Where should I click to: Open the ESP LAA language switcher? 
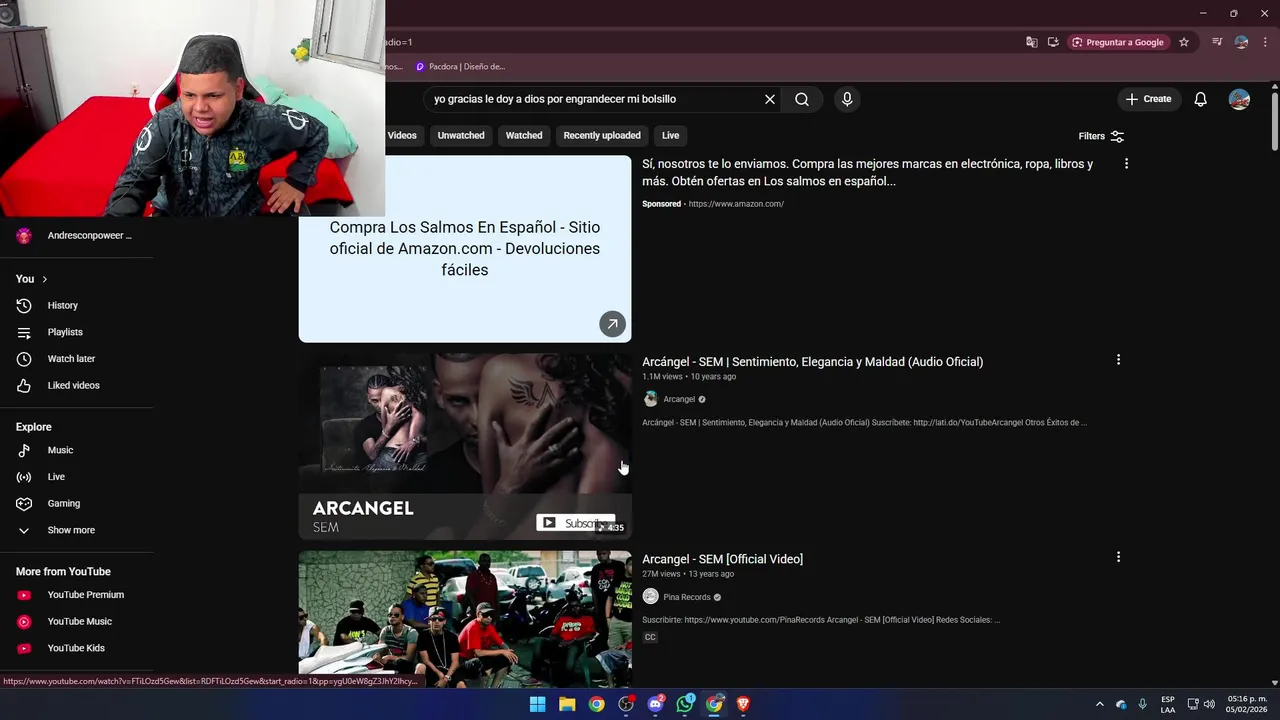click(x=1168, y=704)
